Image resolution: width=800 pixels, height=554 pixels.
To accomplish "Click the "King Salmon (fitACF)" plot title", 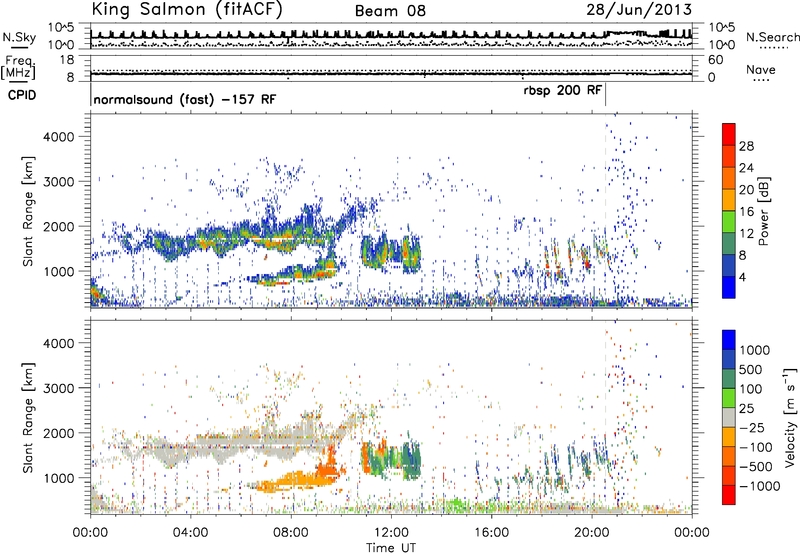I will pyautogui.click(x=186, y=9).
